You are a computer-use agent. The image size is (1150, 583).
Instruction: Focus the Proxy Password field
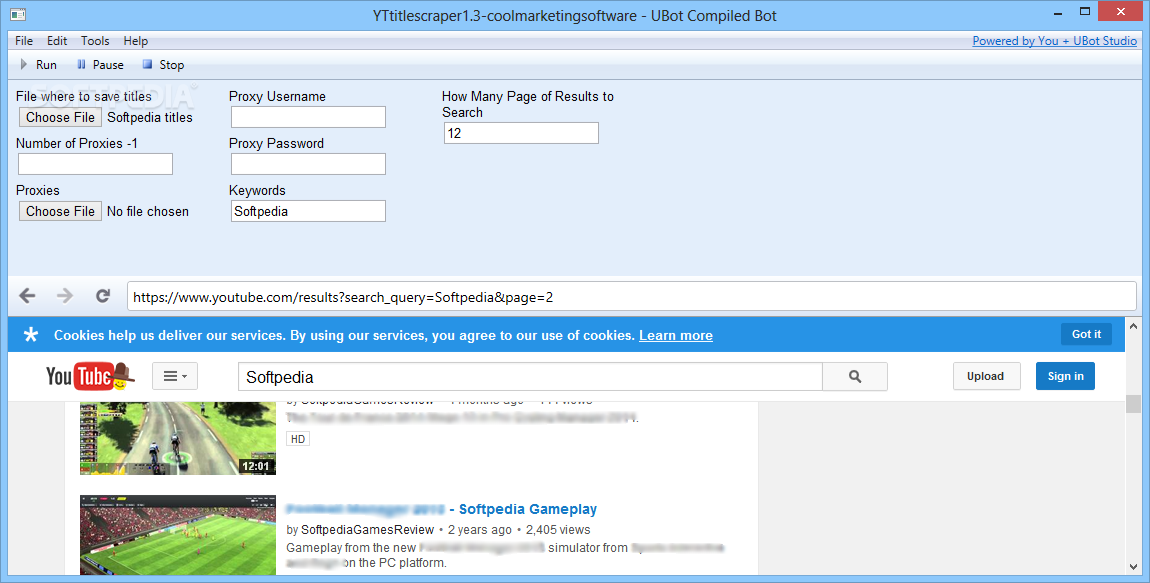point(308,164)
